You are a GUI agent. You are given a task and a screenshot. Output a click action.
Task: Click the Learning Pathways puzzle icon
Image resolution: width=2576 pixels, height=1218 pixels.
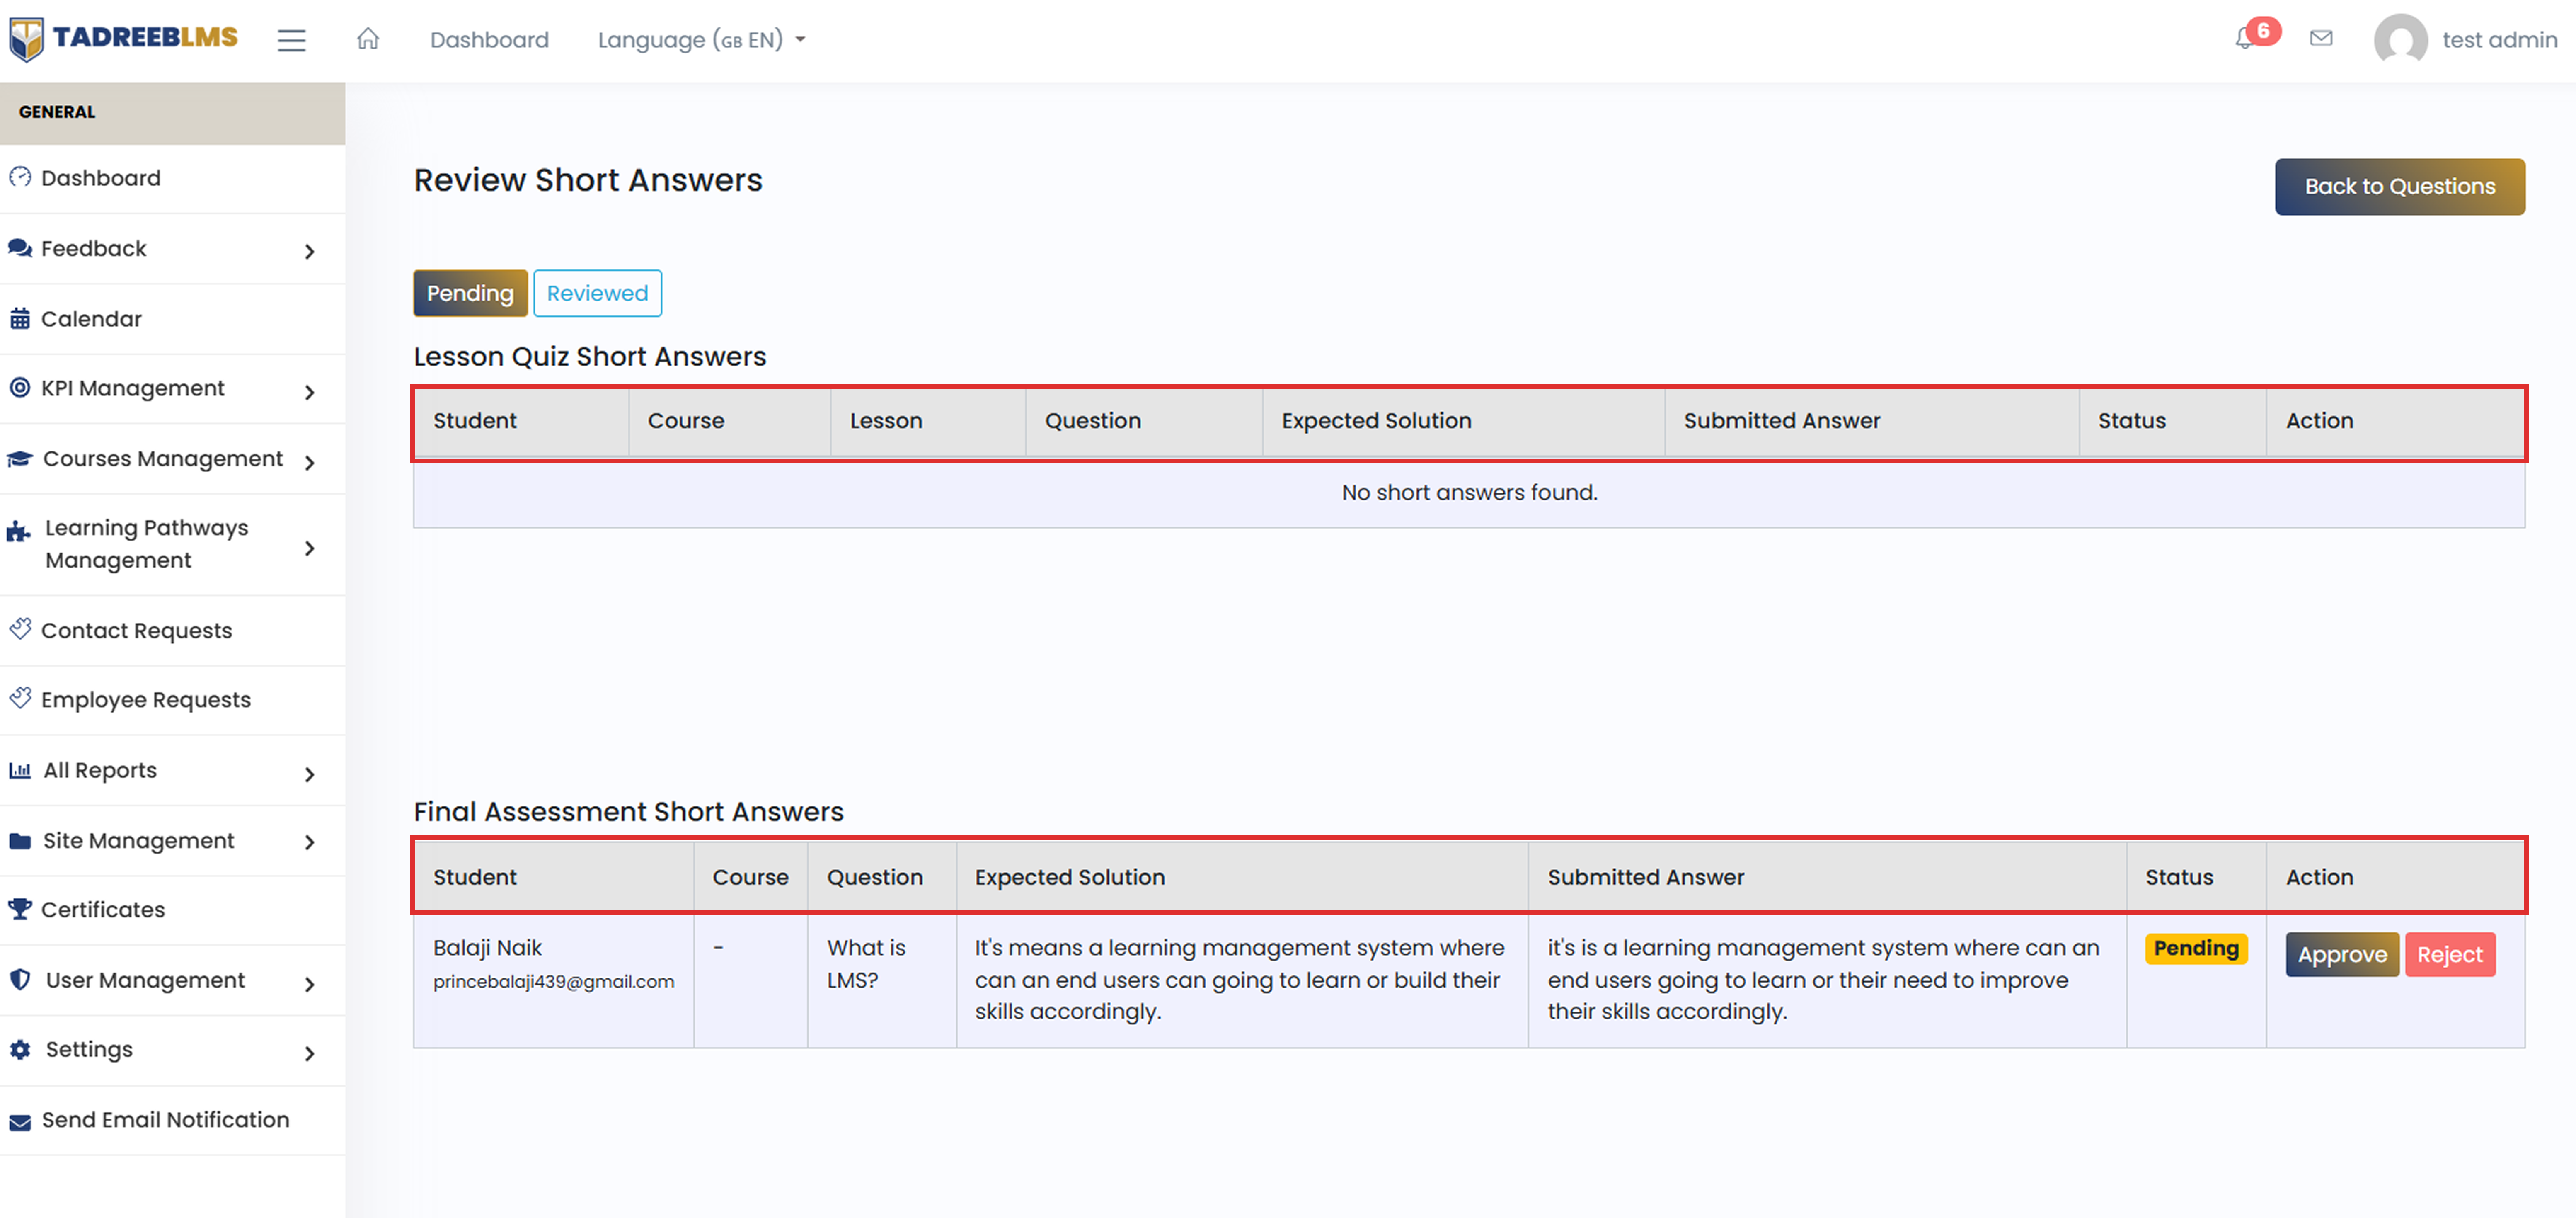tap(19, 531)
